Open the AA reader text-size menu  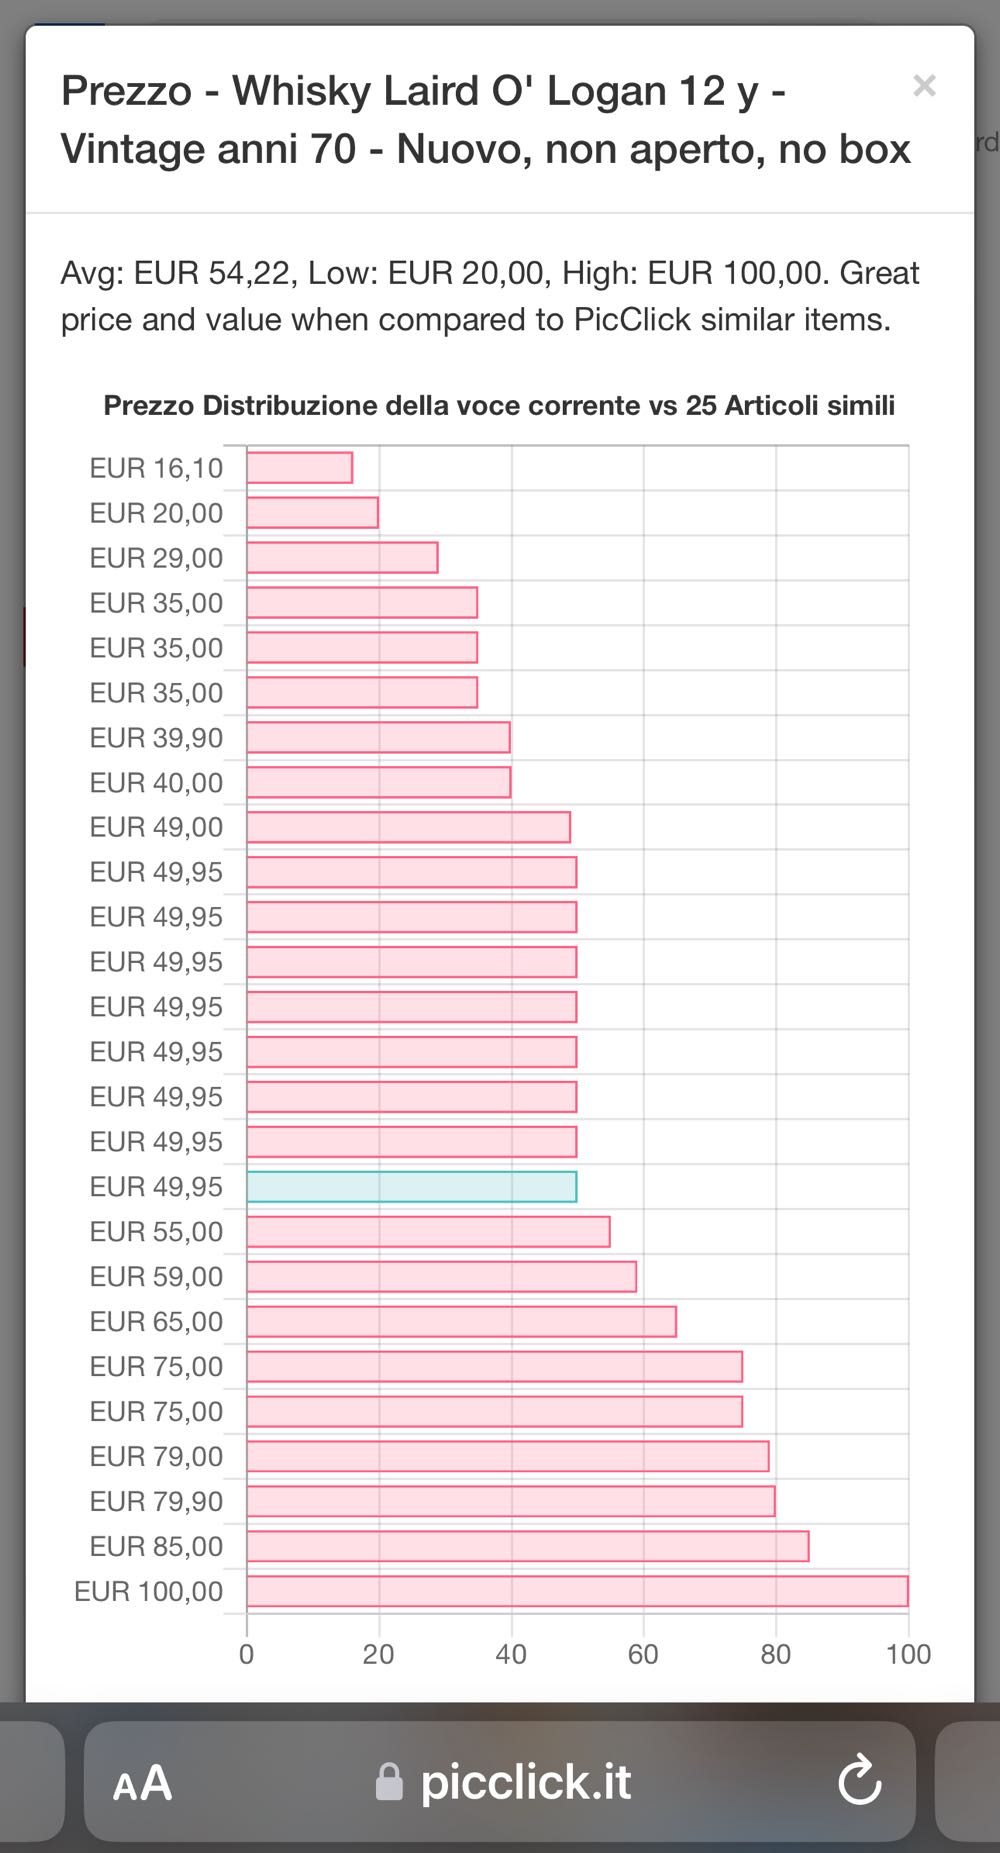(142, 1782)
